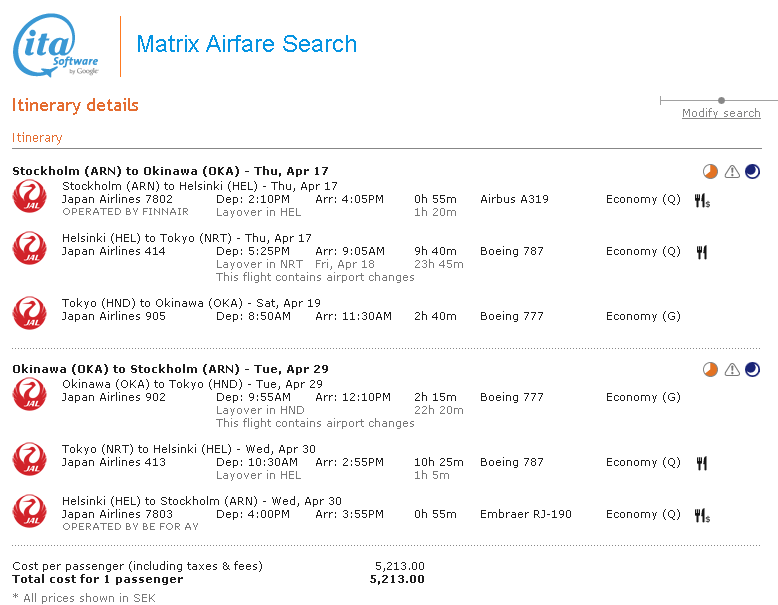Click the outbound long layover clock icon

point(710,172)
